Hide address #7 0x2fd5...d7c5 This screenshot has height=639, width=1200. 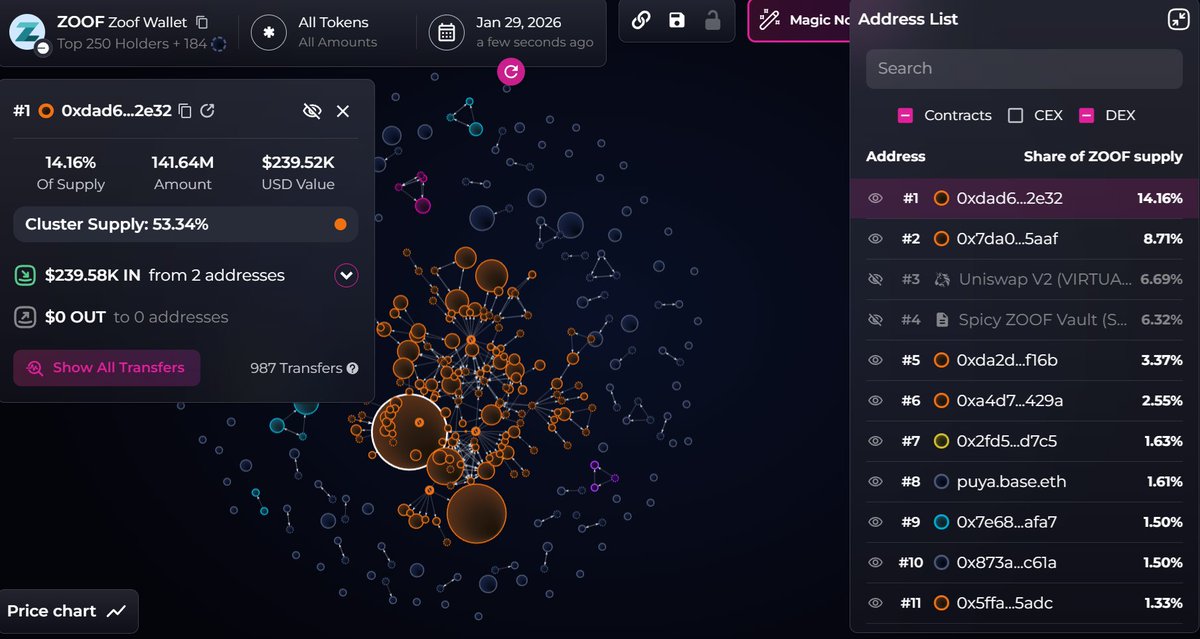coord(875,441)
